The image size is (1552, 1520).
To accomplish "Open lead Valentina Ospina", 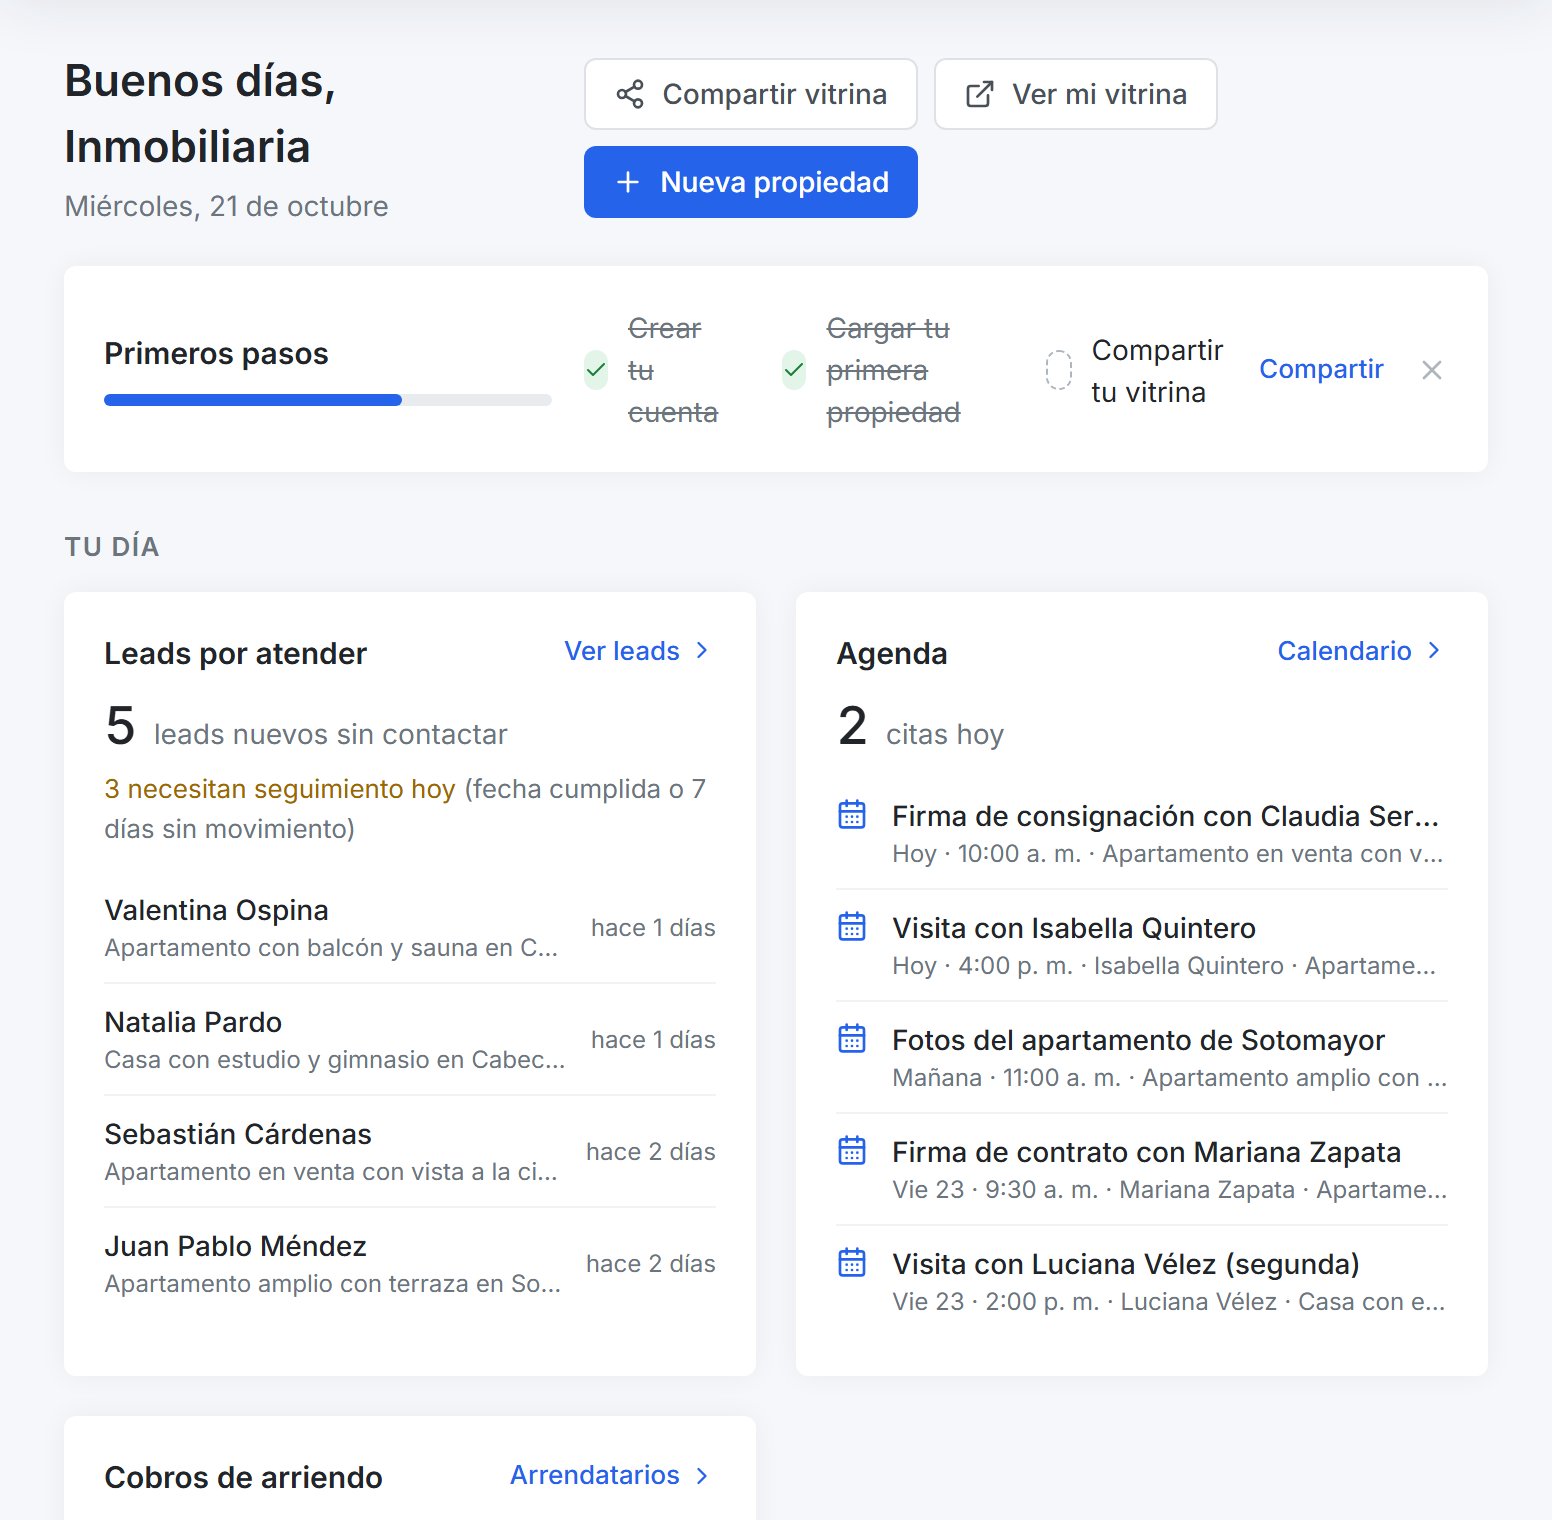I will click(x=410, y=928).
